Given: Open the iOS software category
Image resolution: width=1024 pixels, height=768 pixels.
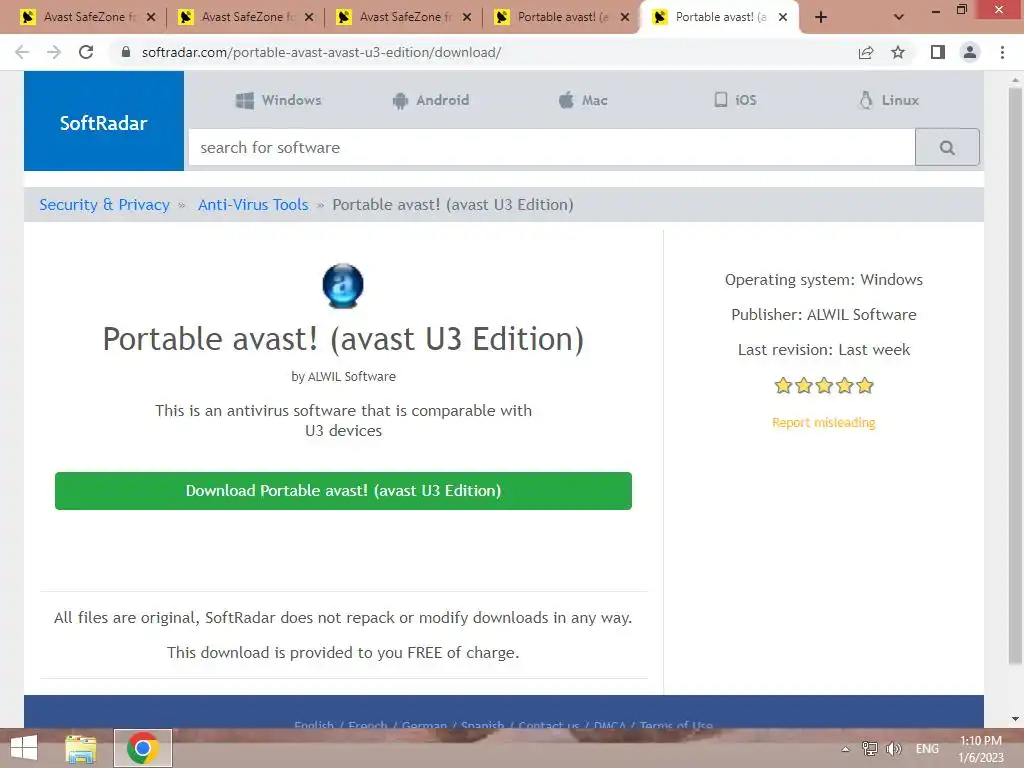Looking at the screenshot, I should coord(735,100).
